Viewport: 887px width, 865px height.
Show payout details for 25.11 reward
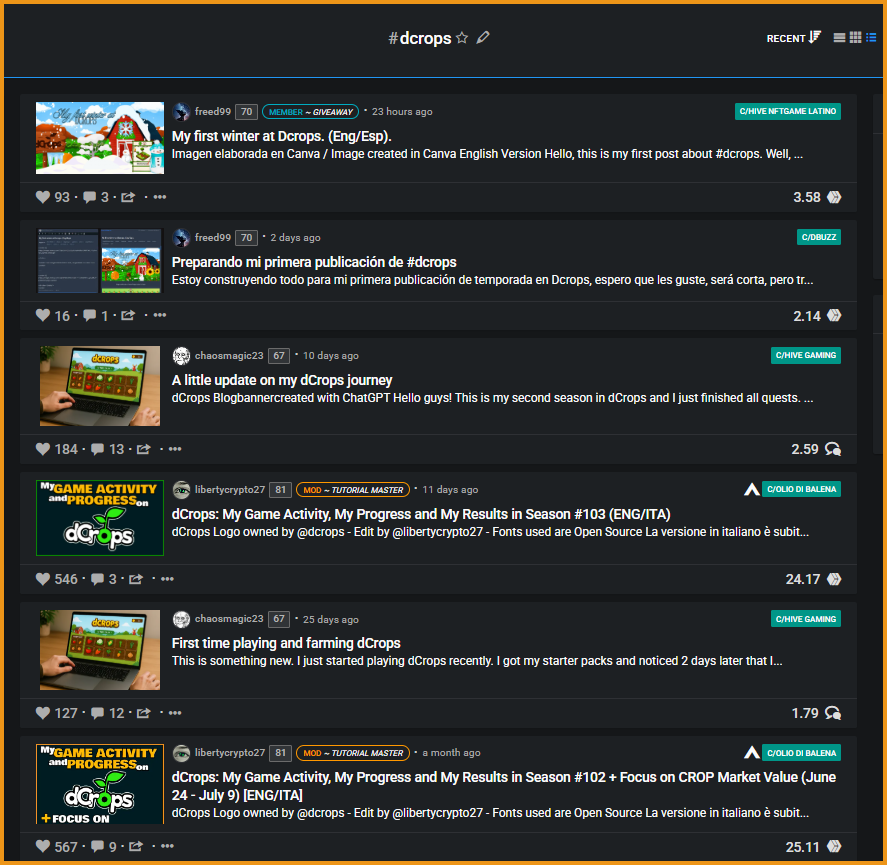click(x=834, y=846)
